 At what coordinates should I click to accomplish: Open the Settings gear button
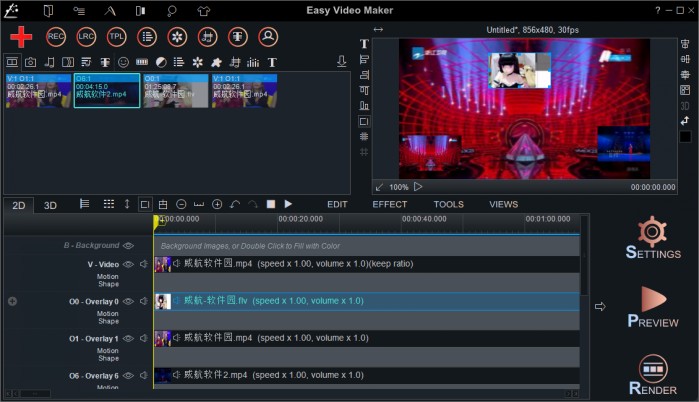pyautogui.click(x=653, y=238)
